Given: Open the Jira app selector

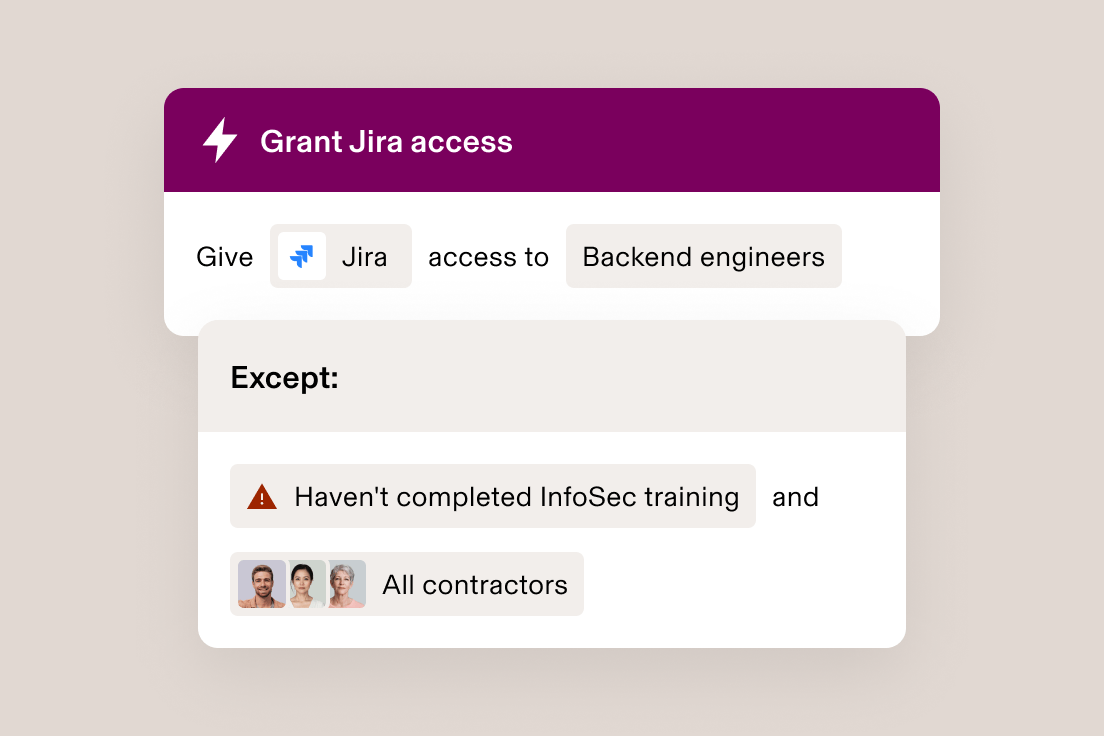Looking at the screenshot, I should pos(340,256).
